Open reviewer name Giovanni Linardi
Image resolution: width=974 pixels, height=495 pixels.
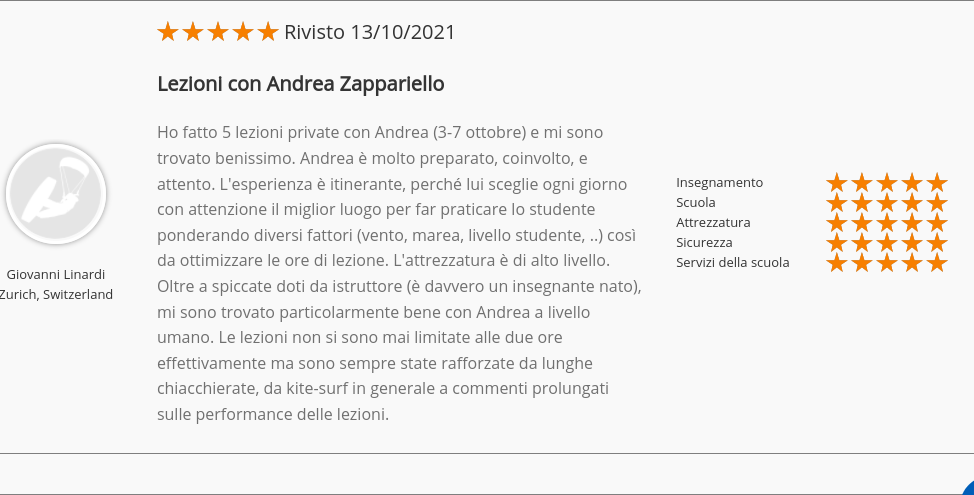click(56, 275)
